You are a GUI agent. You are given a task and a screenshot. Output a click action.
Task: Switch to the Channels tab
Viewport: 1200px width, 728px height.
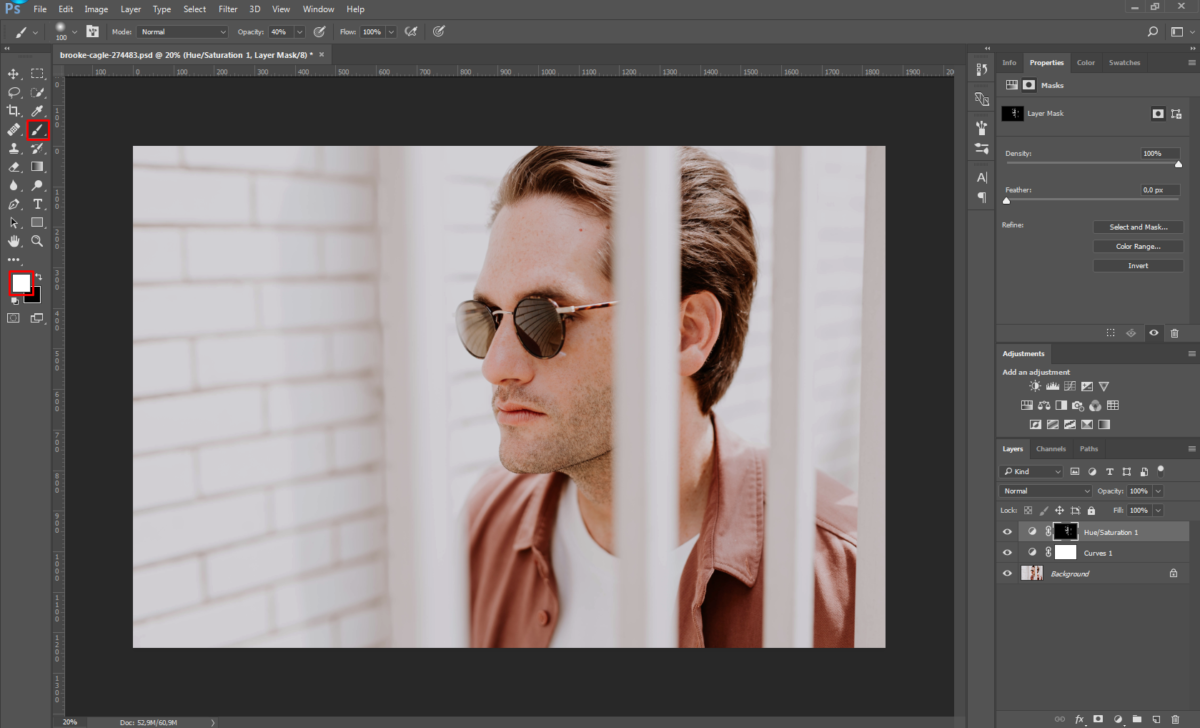coord(1050,449)
